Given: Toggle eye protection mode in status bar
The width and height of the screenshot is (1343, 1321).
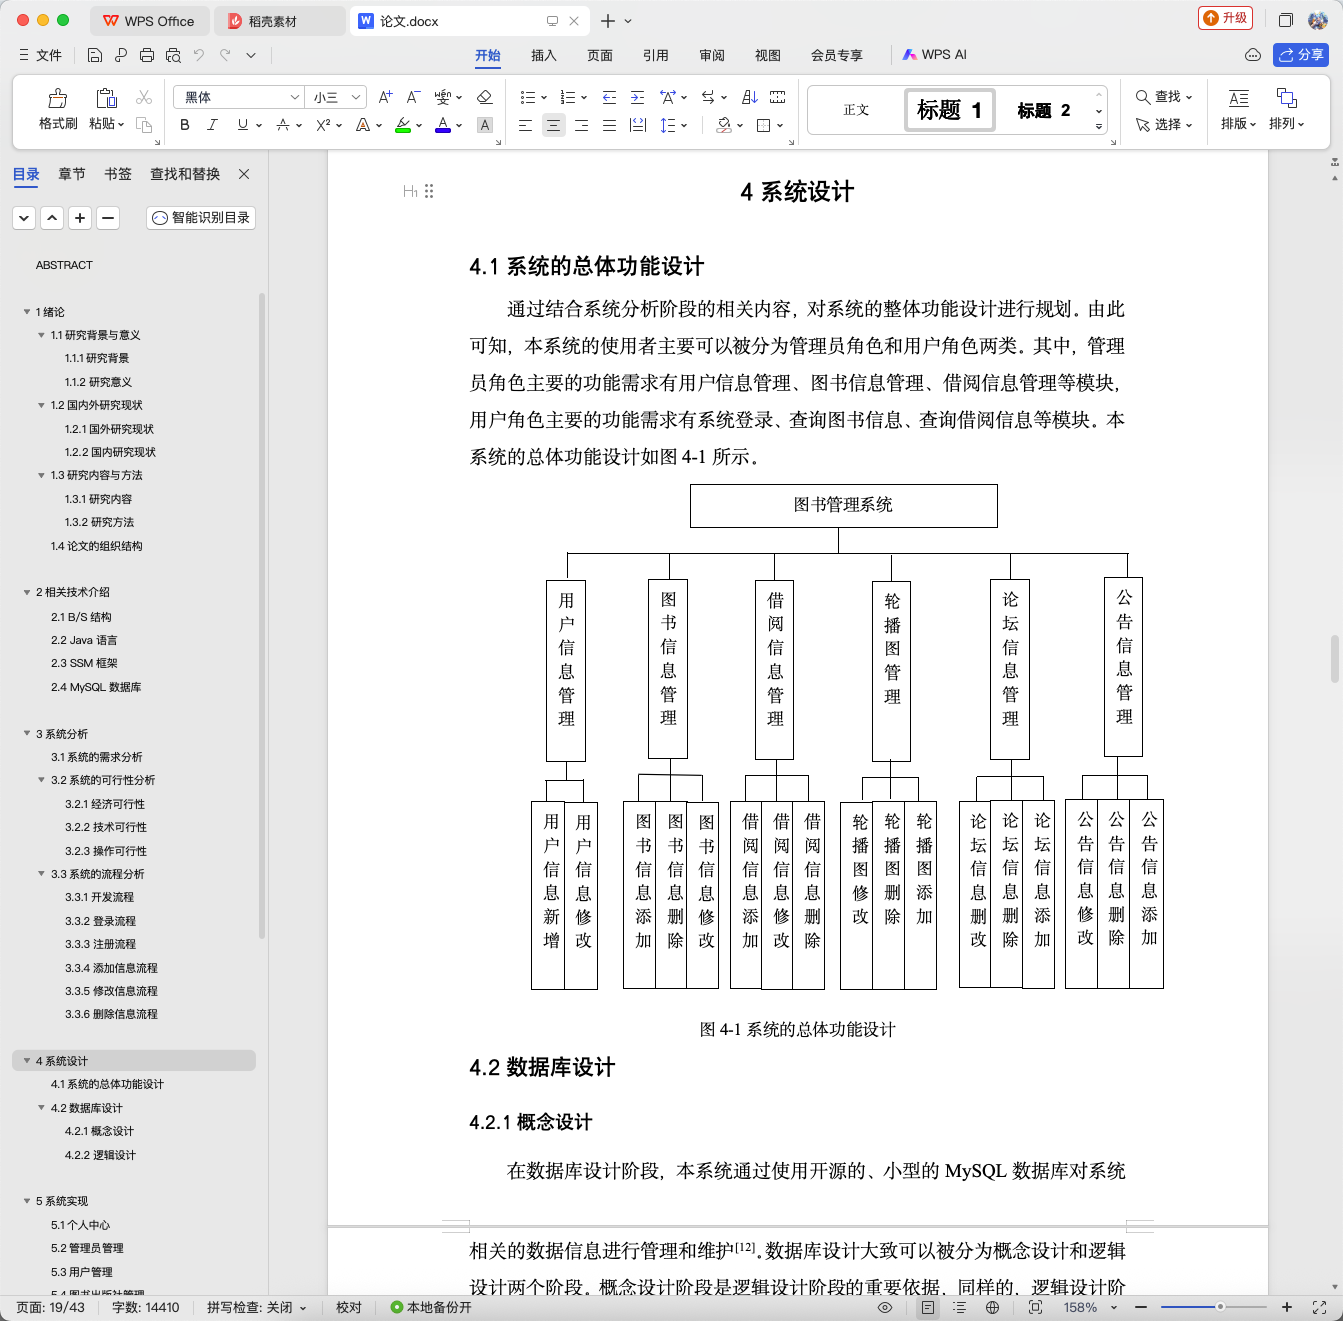Looking at the screenshot, I should 885,1307.
